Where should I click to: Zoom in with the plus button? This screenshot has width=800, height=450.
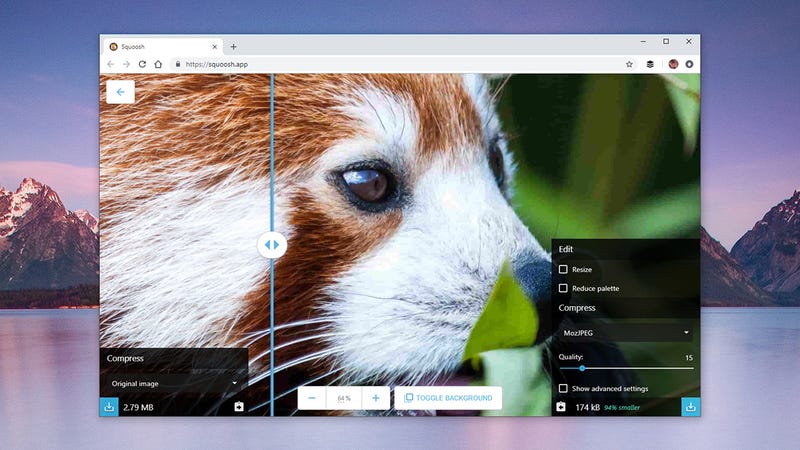(x=376, y=398)
